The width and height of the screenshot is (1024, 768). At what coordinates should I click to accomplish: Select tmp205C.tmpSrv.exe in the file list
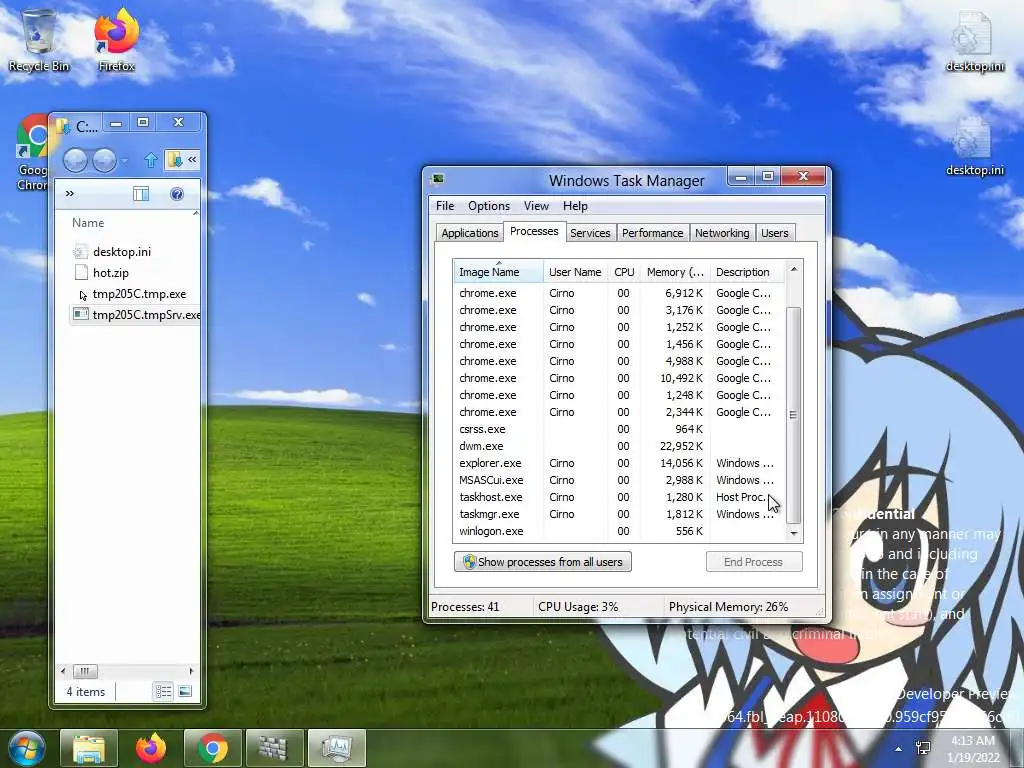[136, 315]
